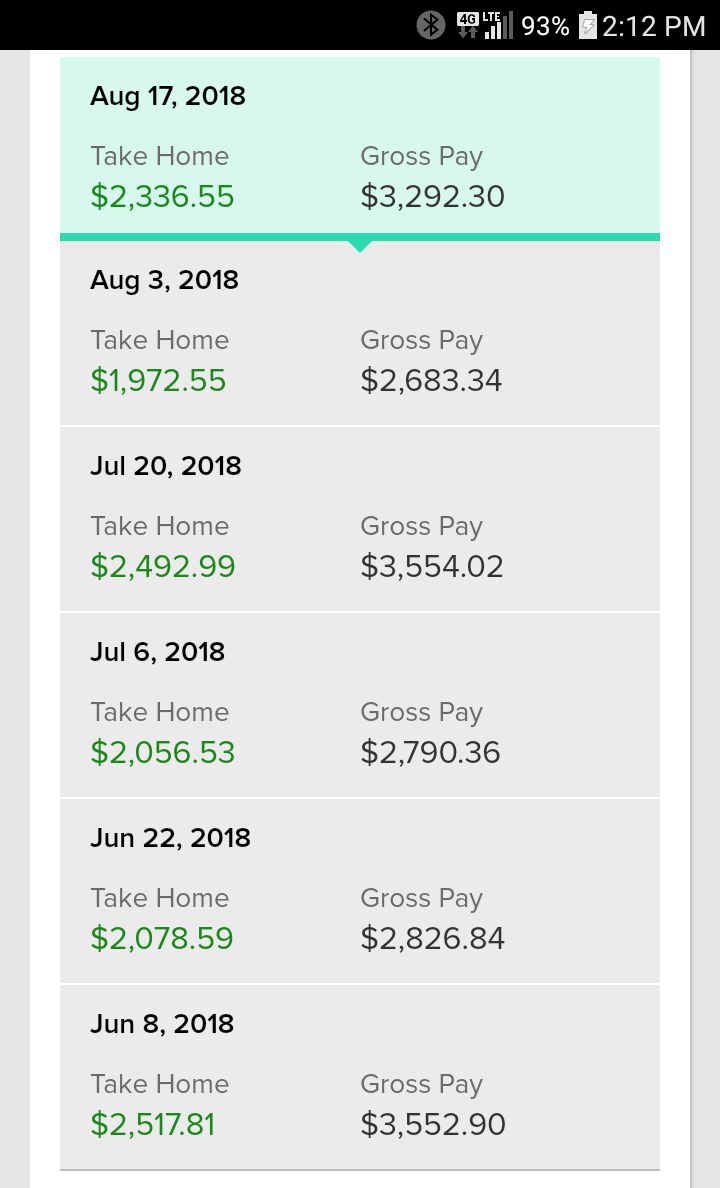The width and height of the screenshot is (720, 1188).
Task: Select the Aug 17, 2018 paystub
Action: click(360, 145)
